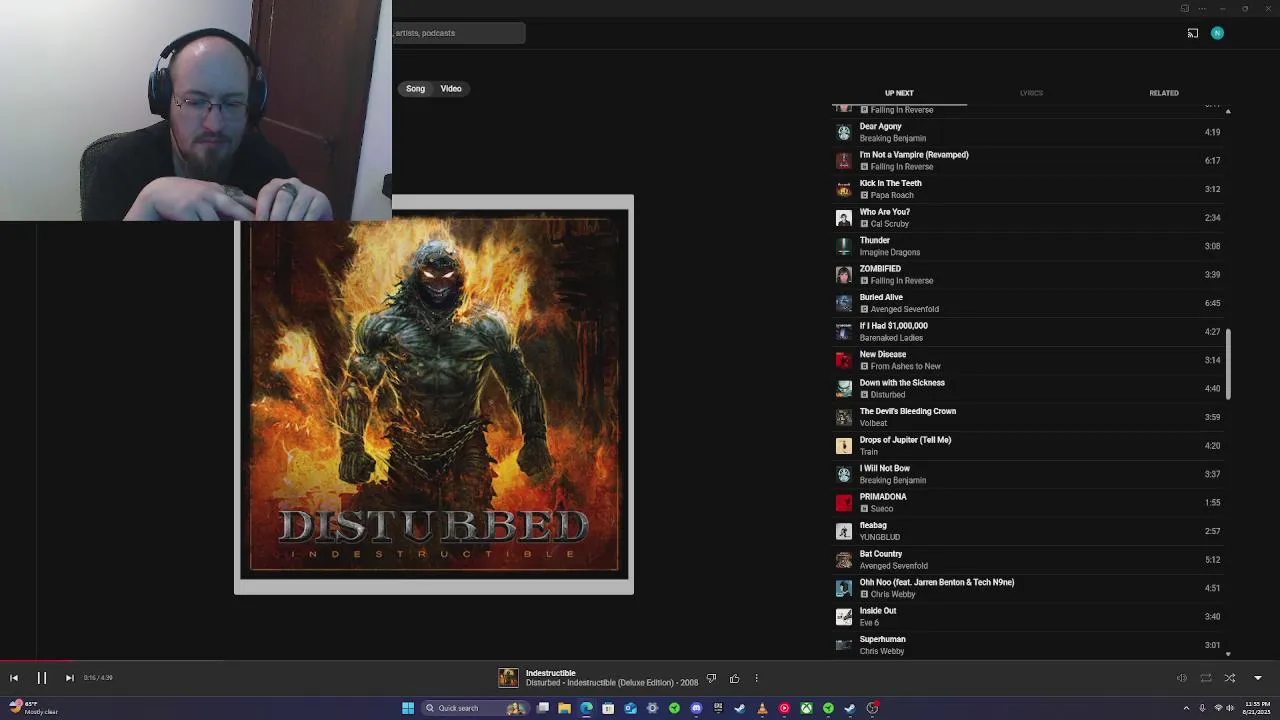
Task: Open YouTube Music taskbar icon
Action: pos(784,708)
